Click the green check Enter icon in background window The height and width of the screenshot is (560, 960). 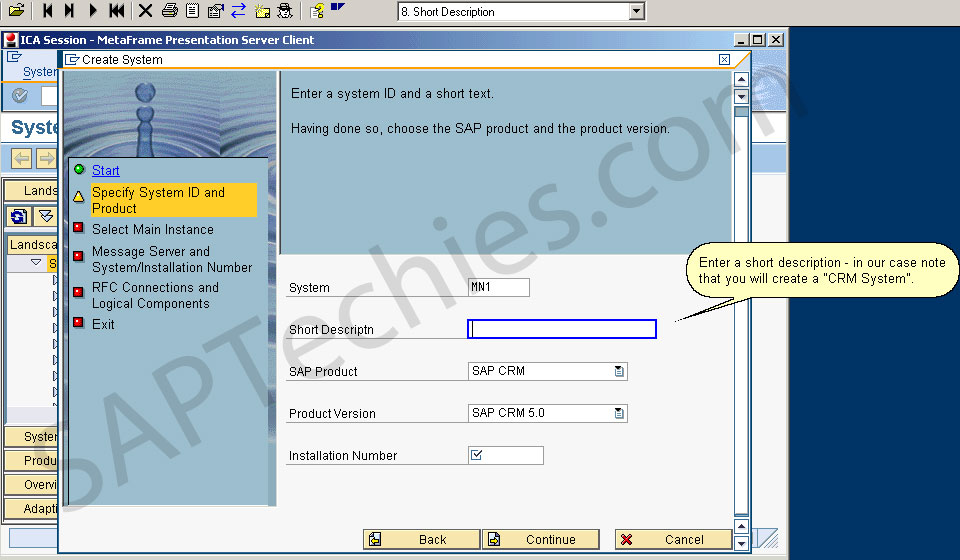[20, 95]
